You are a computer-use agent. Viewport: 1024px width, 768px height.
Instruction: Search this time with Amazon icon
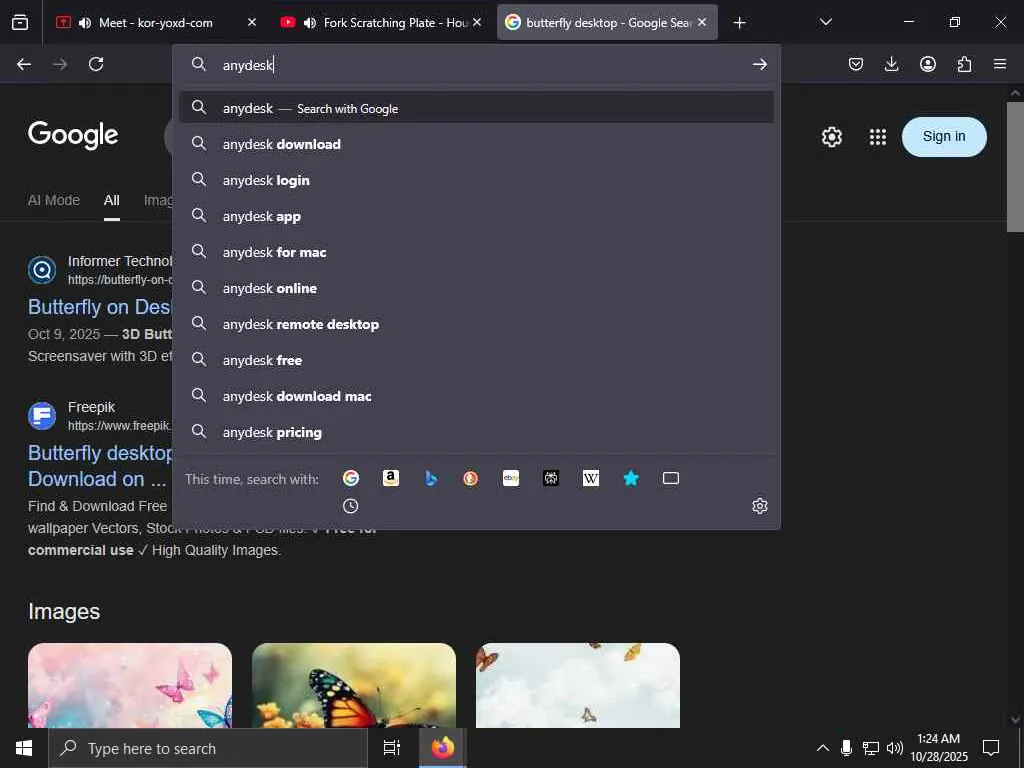coord(391,479)
